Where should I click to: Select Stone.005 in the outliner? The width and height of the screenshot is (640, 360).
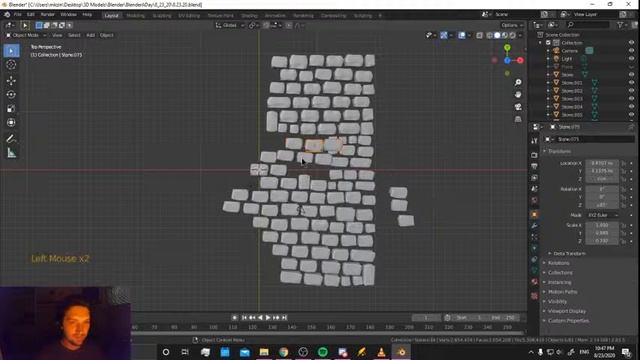[572, 115]
